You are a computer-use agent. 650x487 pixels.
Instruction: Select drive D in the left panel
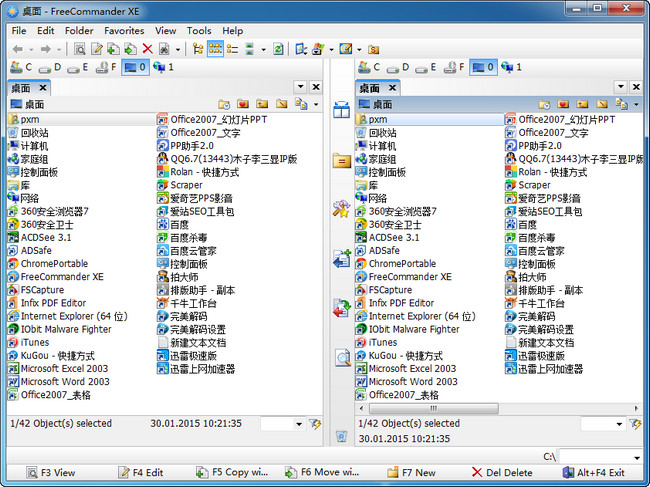click(x=50, y=67)
